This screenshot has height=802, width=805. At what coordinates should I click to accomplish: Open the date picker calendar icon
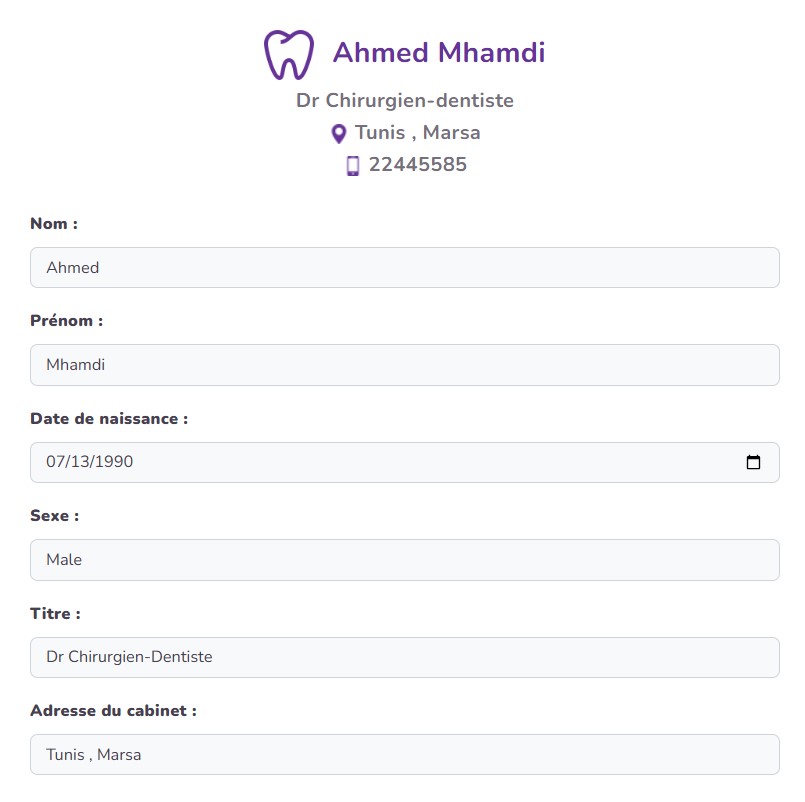pyautogui.click(x=753, y=463)
